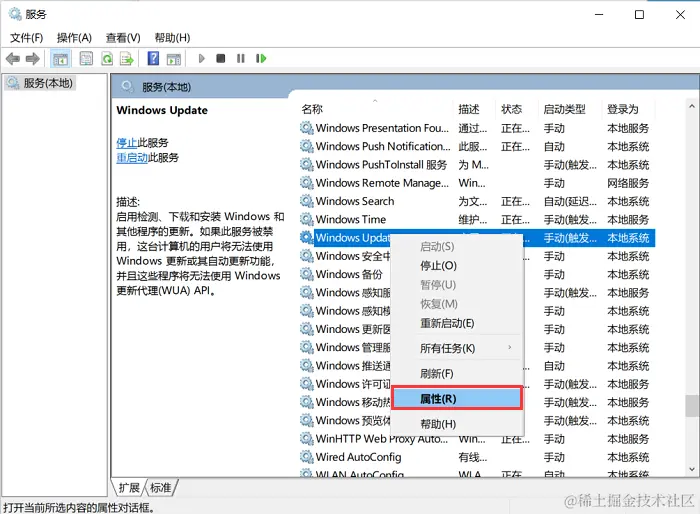Select 服务(本地) in the left tree
The image size is (700, 514).
[x=40, y=83]
